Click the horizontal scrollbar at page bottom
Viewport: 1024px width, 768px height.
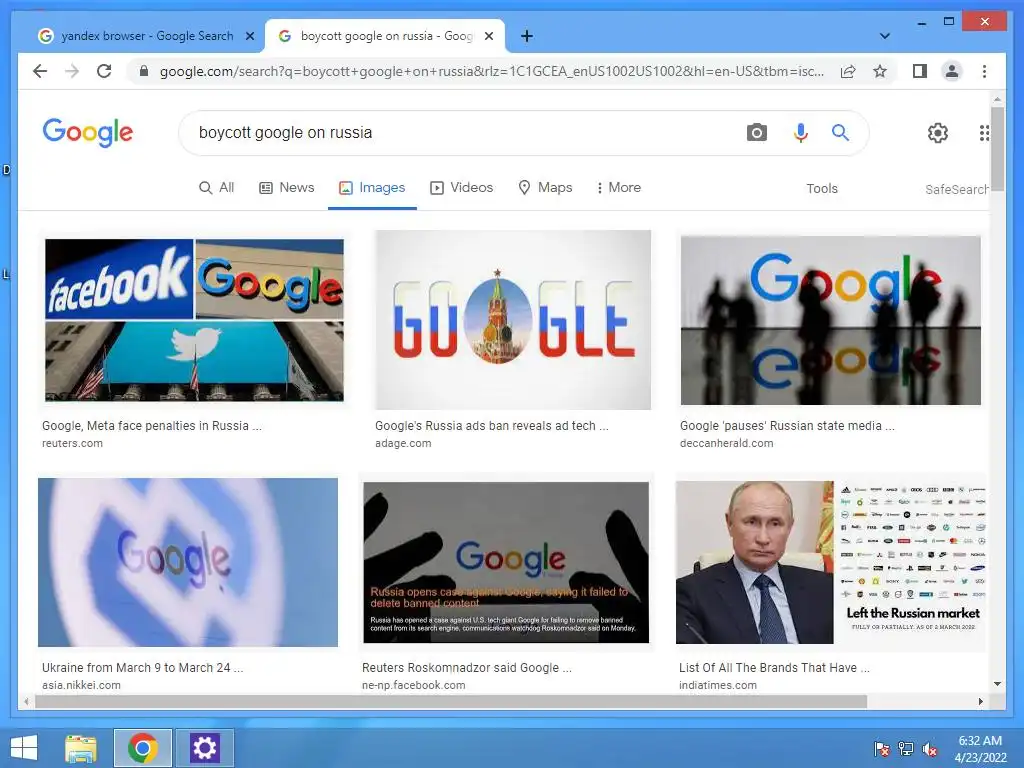[x=451, y=701]
